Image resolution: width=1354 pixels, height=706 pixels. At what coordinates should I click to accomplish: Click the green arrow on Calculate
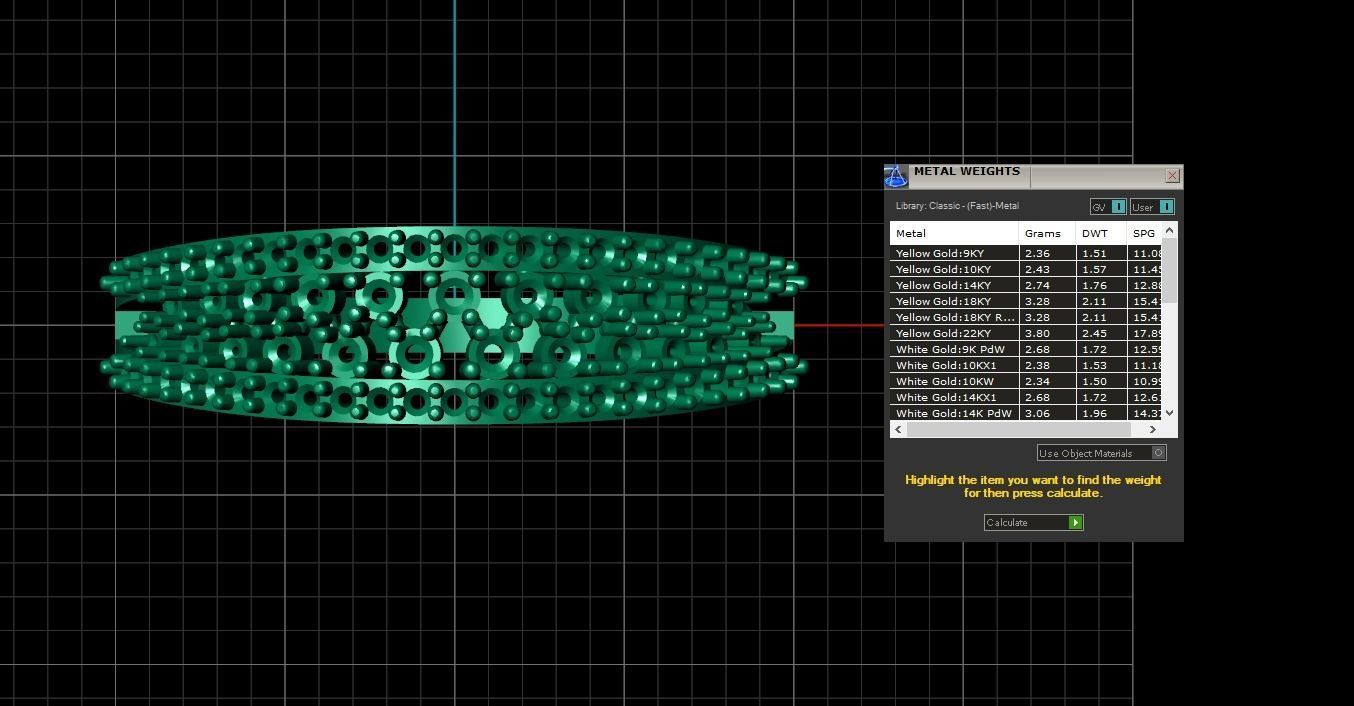(x=1076, y=522)
